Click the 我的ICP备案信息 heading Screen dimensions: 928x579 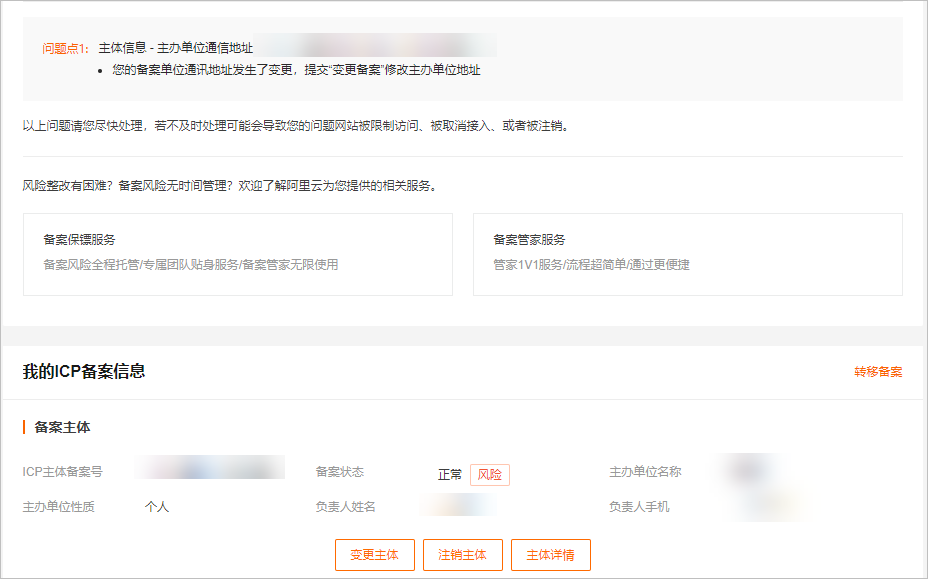pyautogui.click(x=84, y=371)
